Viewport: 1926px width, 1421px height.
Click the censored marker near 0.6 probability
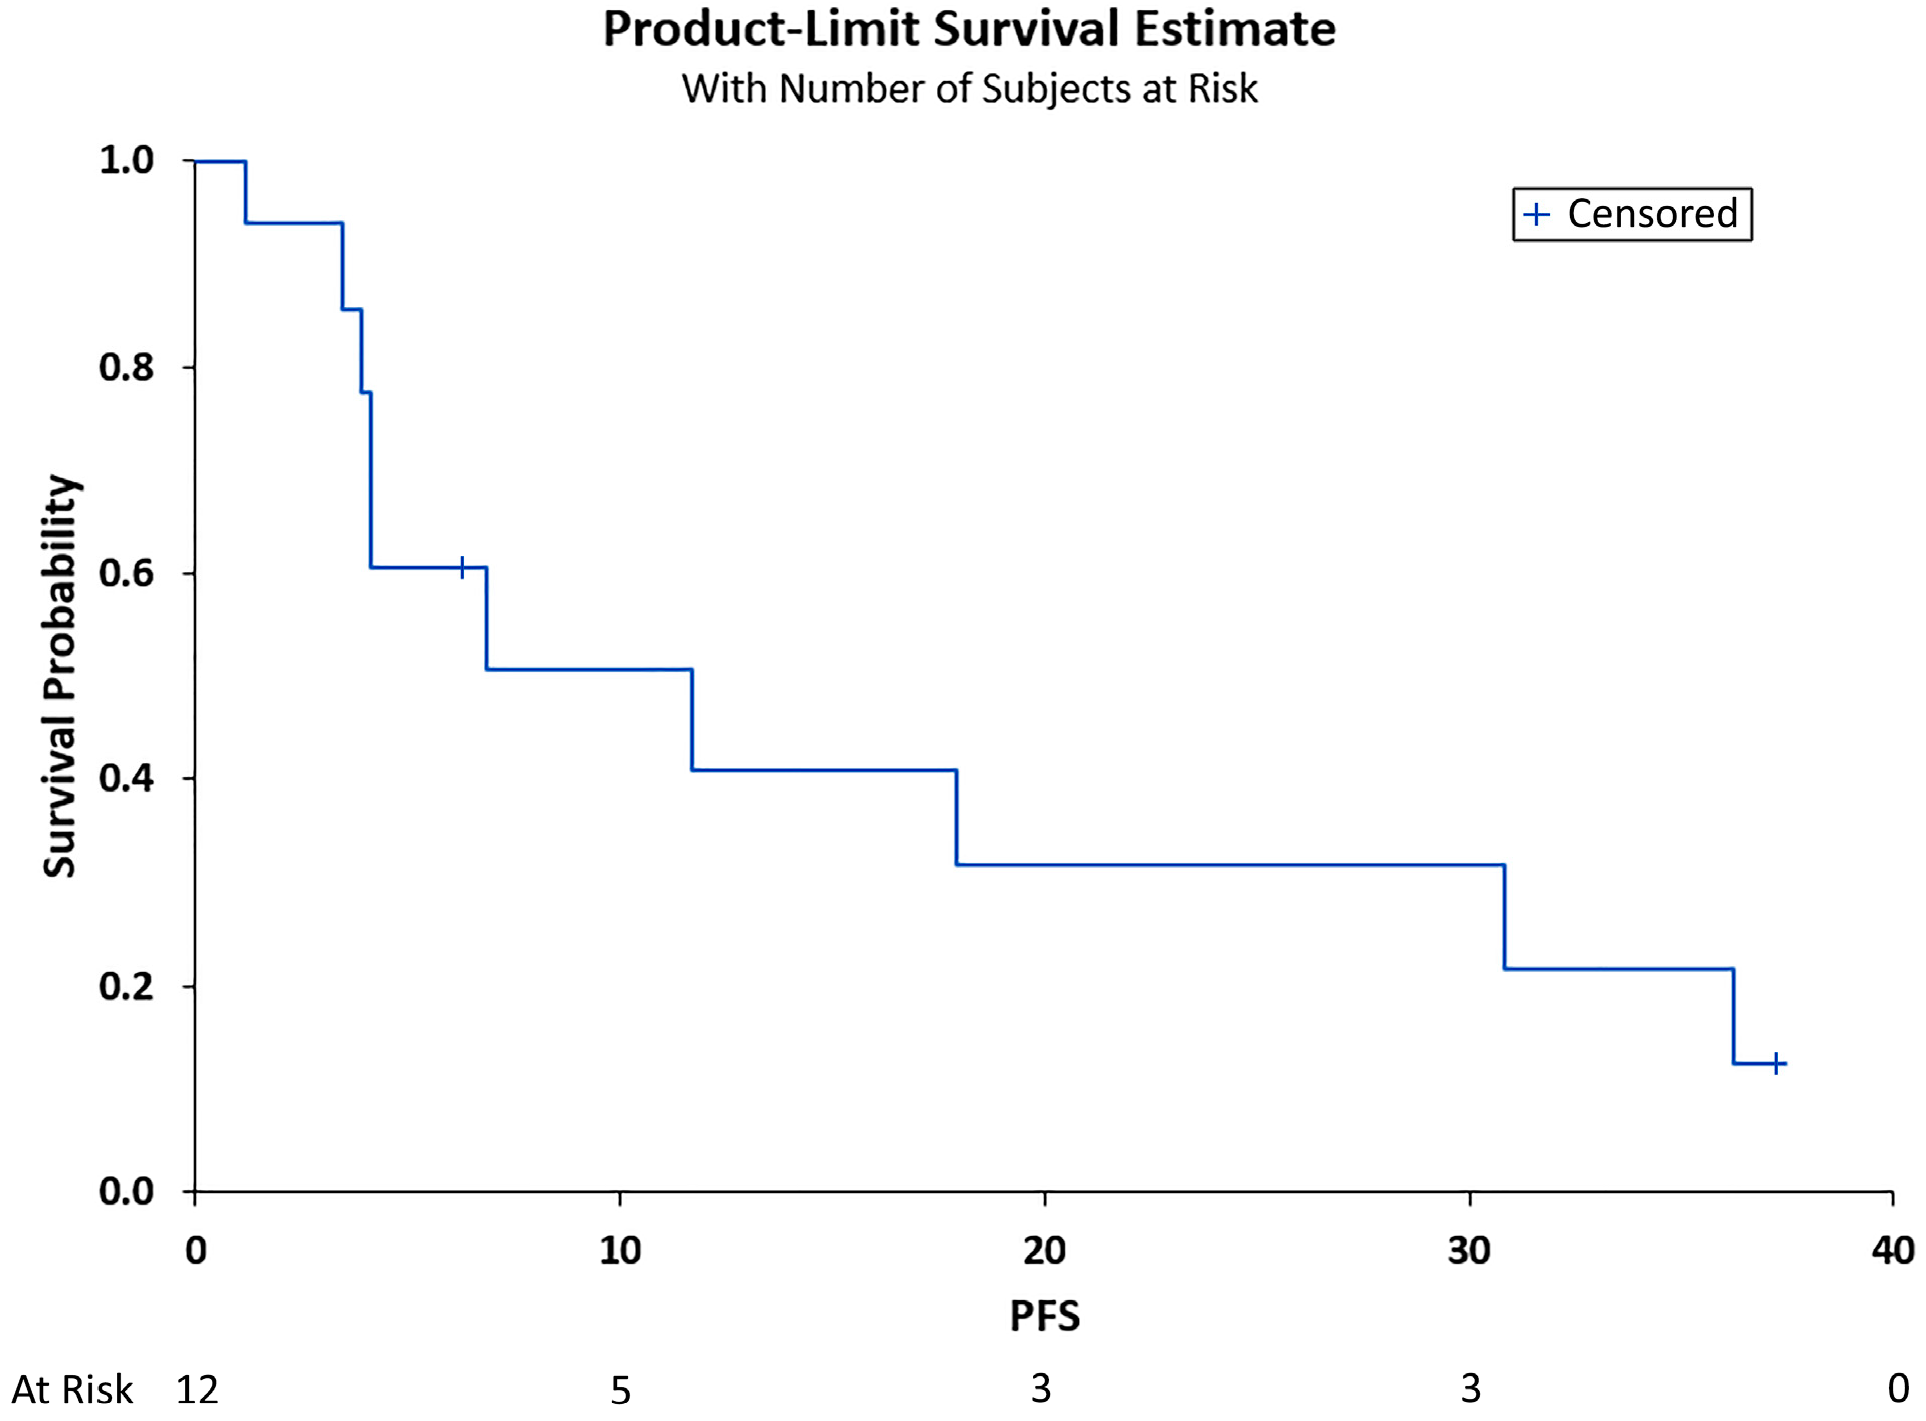point(462,568)
